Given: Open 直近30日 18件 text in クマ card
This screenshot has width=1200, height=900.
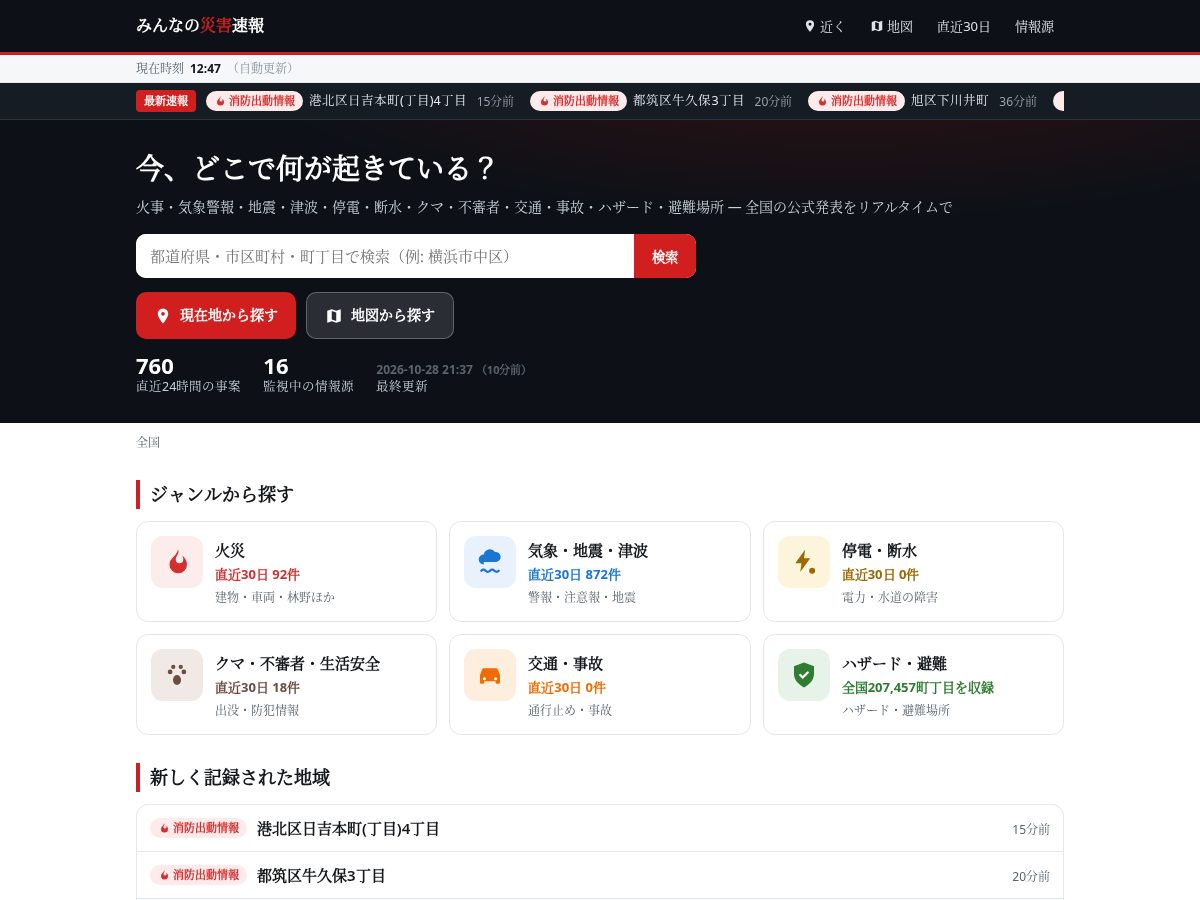Looking at the screenshot, I should click(x=257, y=687).
